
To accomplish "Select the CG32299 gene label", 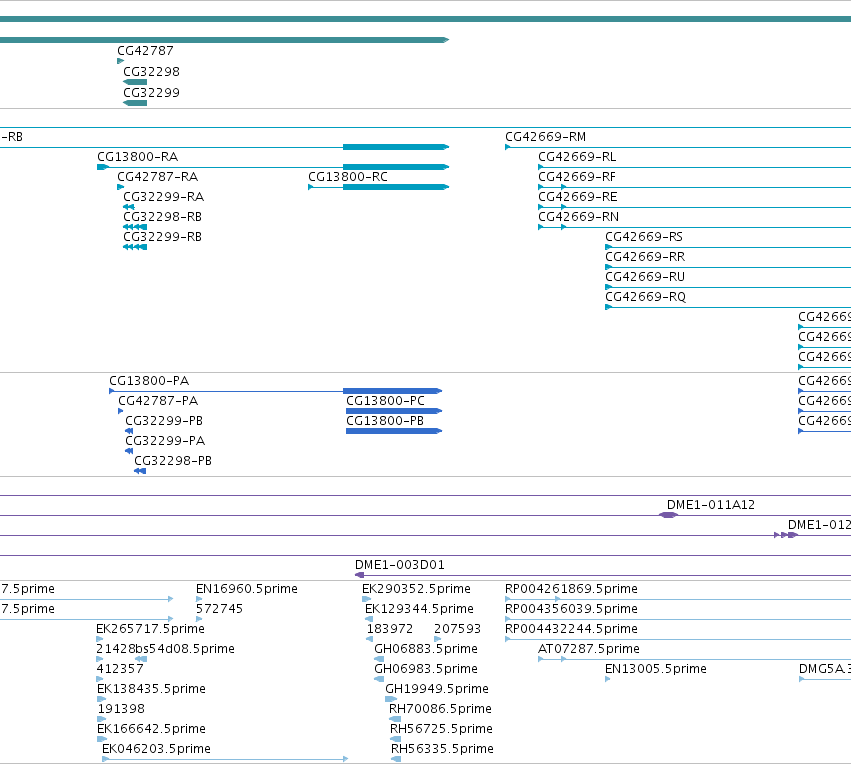I will pyautogui.click(x=151, y=92).
